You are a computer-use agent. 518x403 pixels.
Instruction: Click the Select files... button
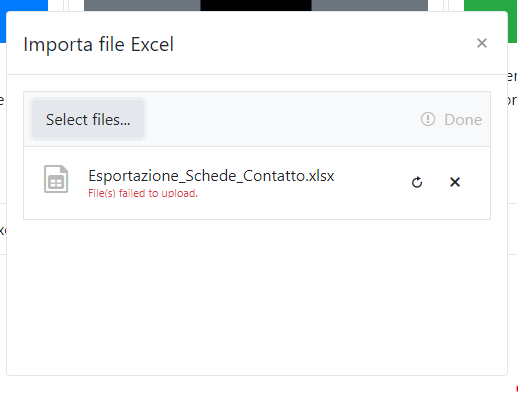coord(88,119)
